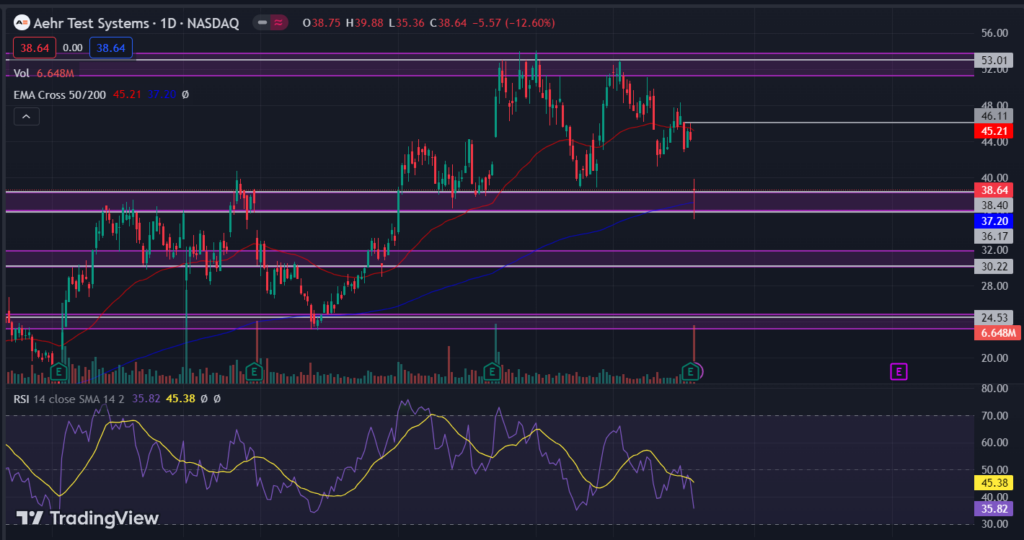Screen dimensions: 1024x540
Task: Click the blue 38.64 buy price box
Action: click(x=111, y=48)
